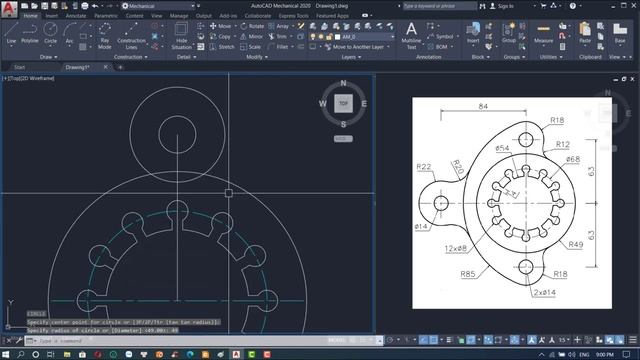Click the Group tool

coord(509,33)
